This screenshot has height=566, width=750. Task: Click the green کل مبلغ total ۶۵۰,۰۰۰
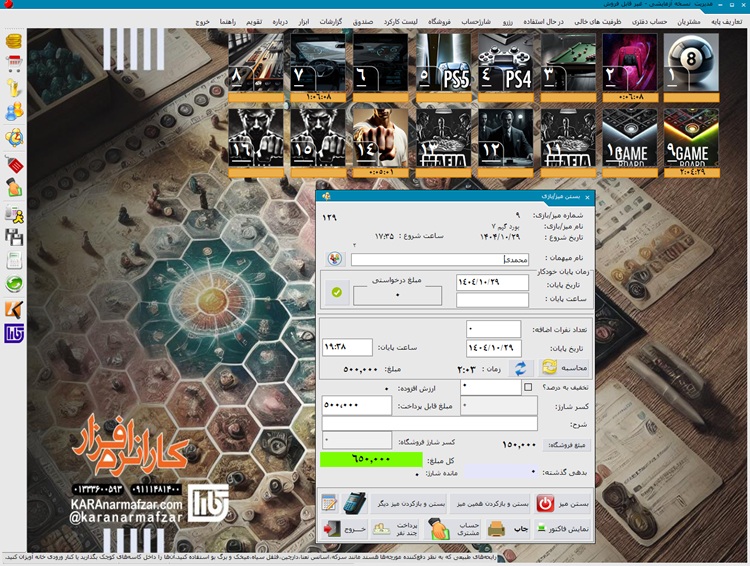371,459
